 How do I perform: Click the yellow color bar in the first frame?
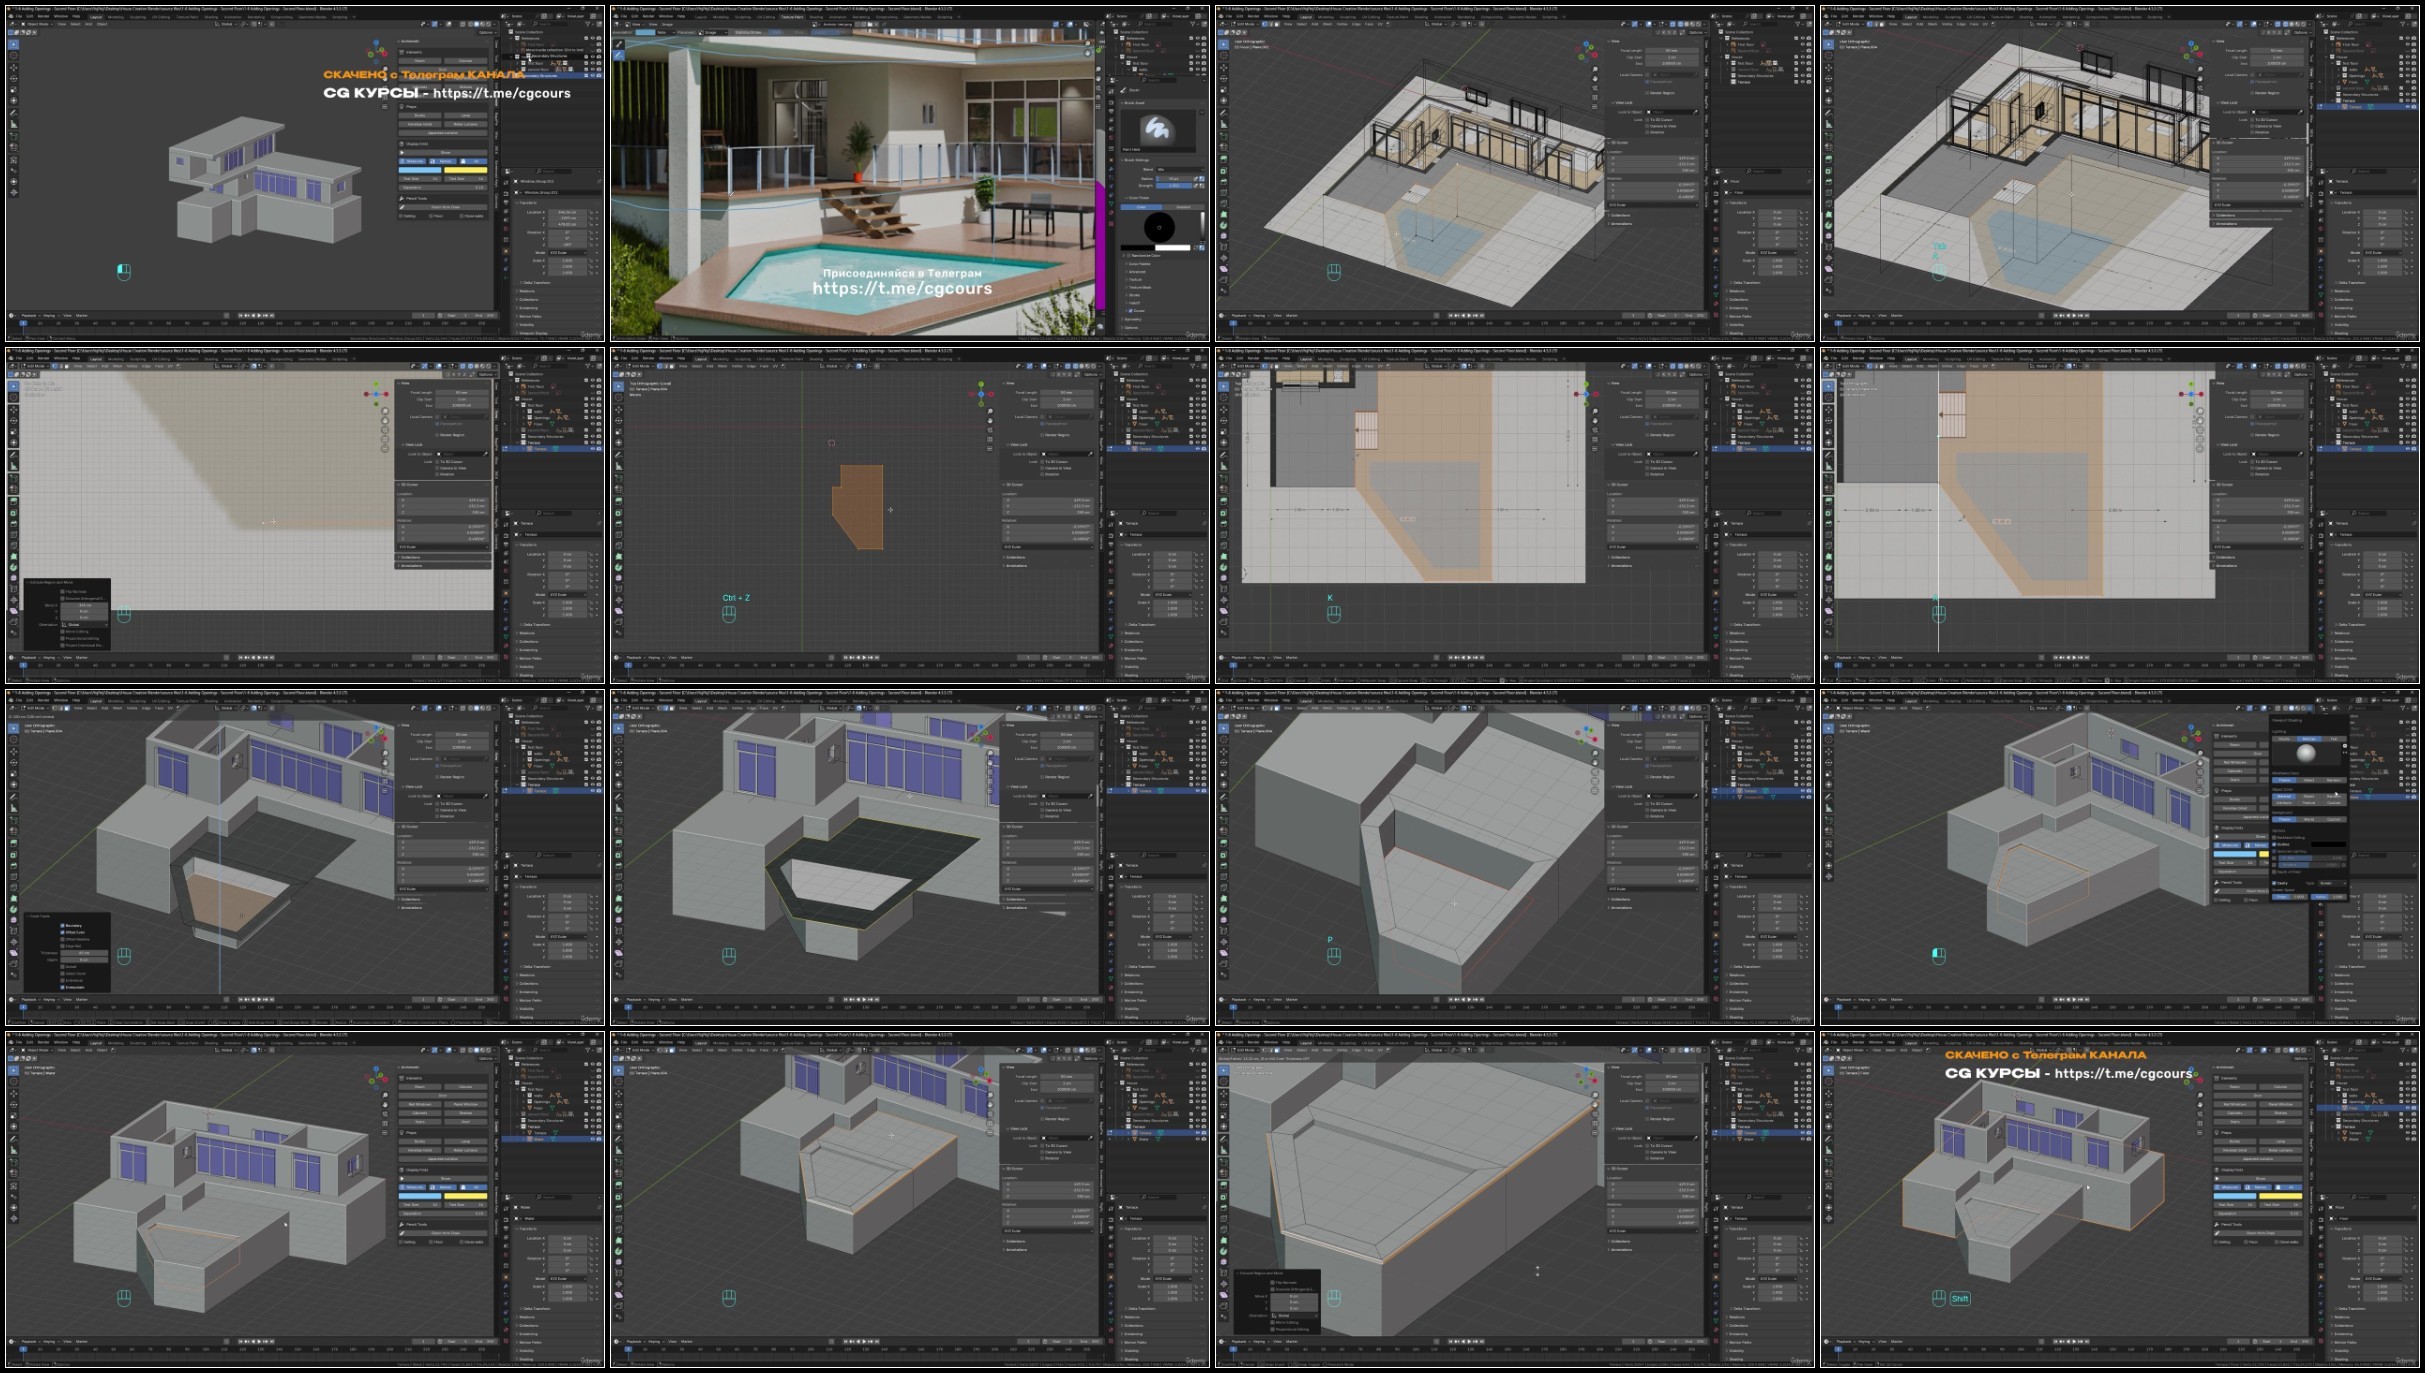(466, 169)
